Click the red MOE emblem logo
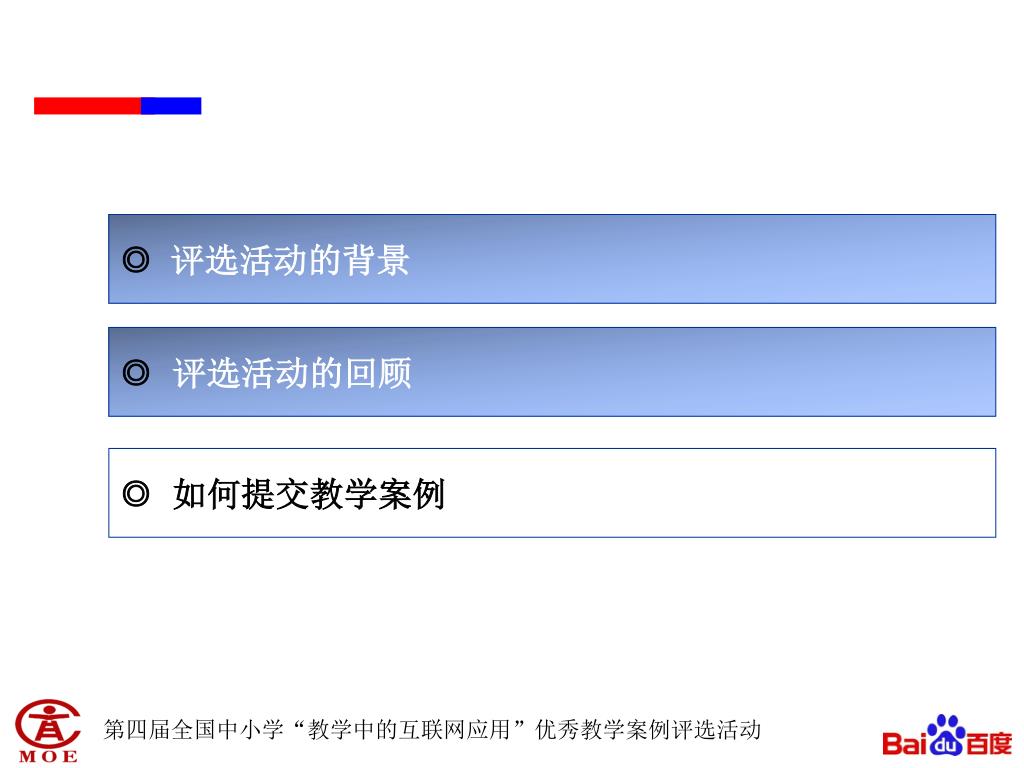The width and height of the screenshot is (1024, 768). 48,724
